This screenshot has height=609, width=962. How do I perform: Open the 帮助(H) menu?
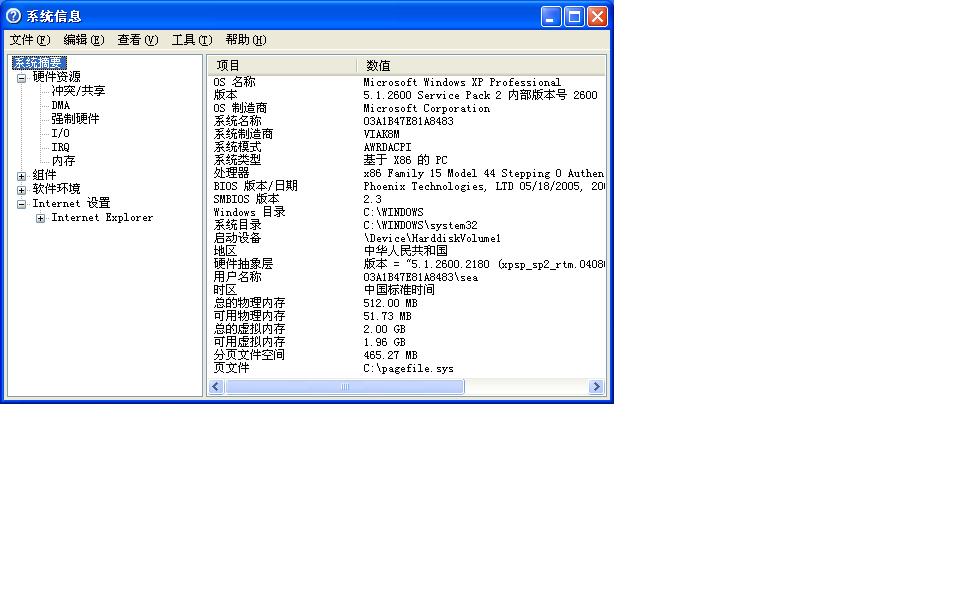(x=245, y=40)
